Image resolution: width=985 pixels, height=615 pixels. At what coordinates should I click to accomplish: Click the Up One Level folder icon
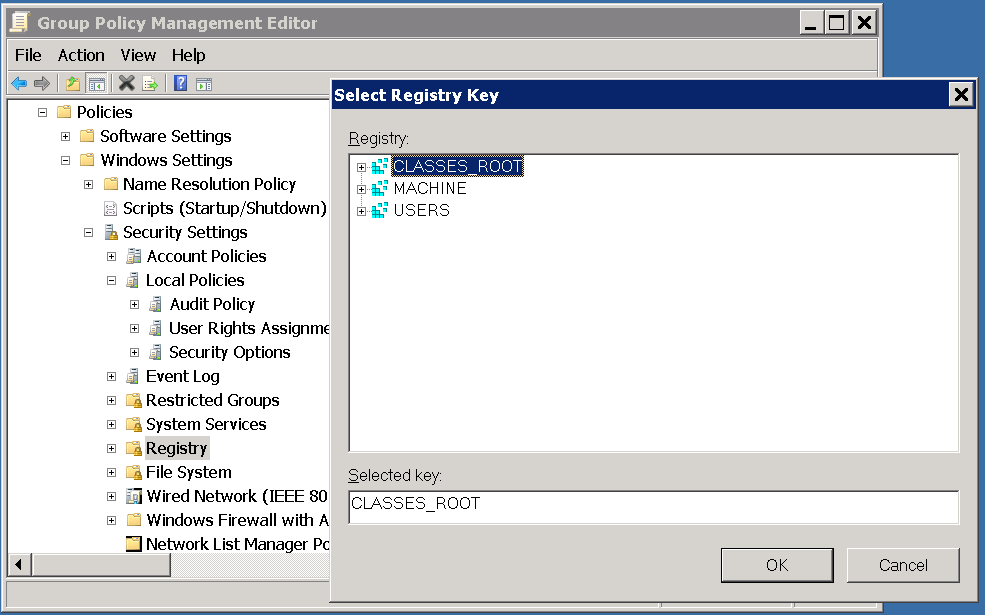pos(73,83)
